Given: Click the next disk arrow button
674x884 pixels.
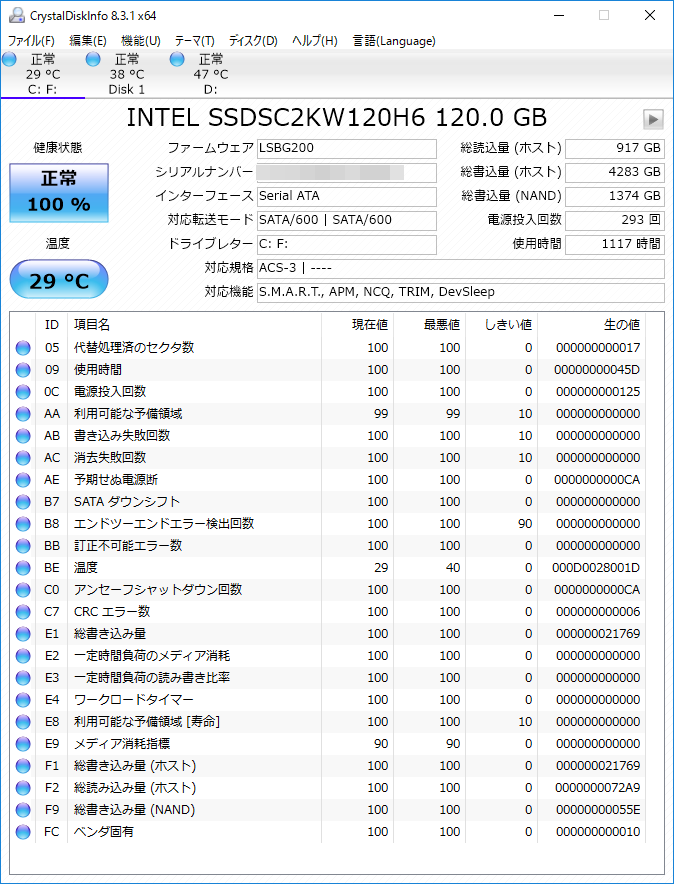Looking at the screenshot, I should [x=653, y=119].
